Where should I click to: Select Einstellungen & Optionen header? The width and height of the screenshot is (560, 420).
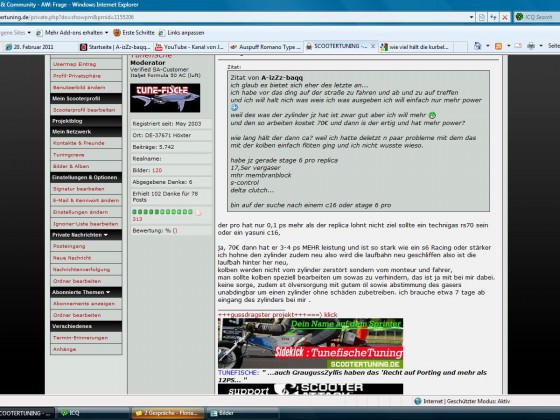86,178
